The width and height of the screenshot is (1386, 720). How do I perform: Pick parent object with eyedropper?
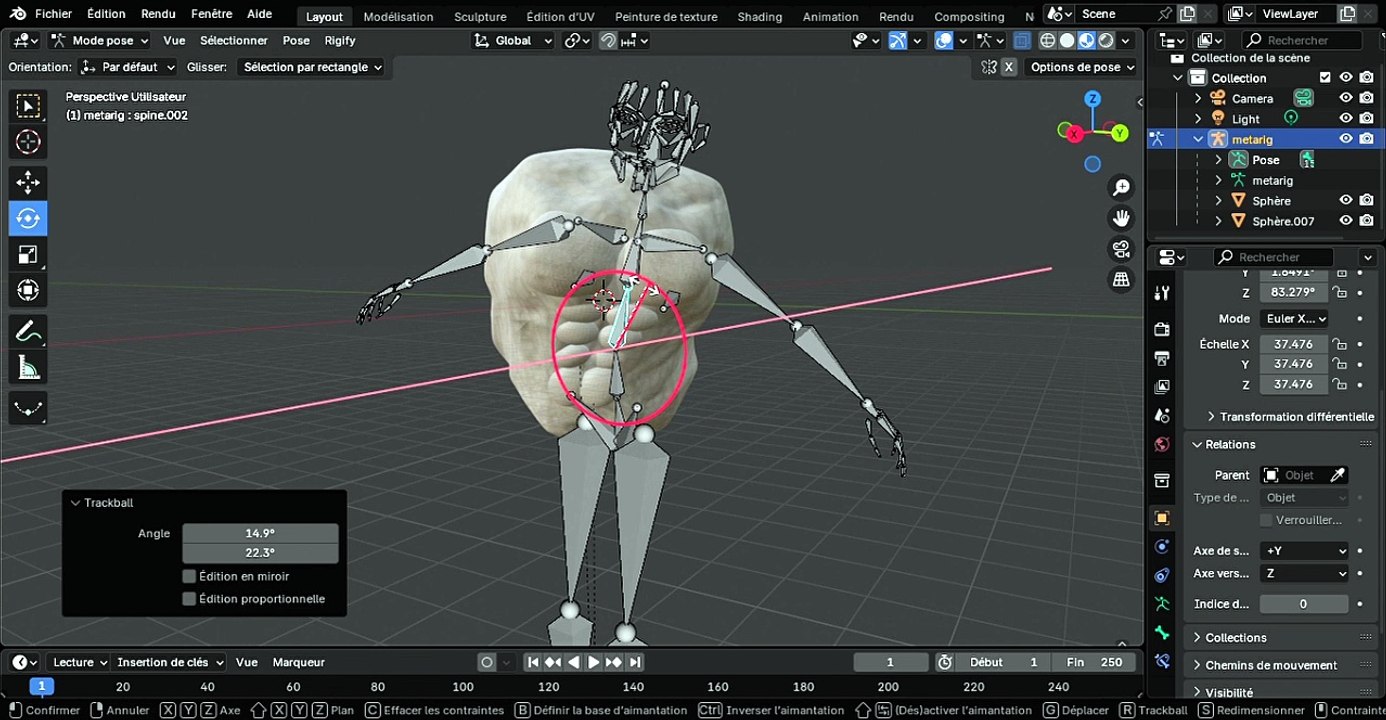(1337, 475)
